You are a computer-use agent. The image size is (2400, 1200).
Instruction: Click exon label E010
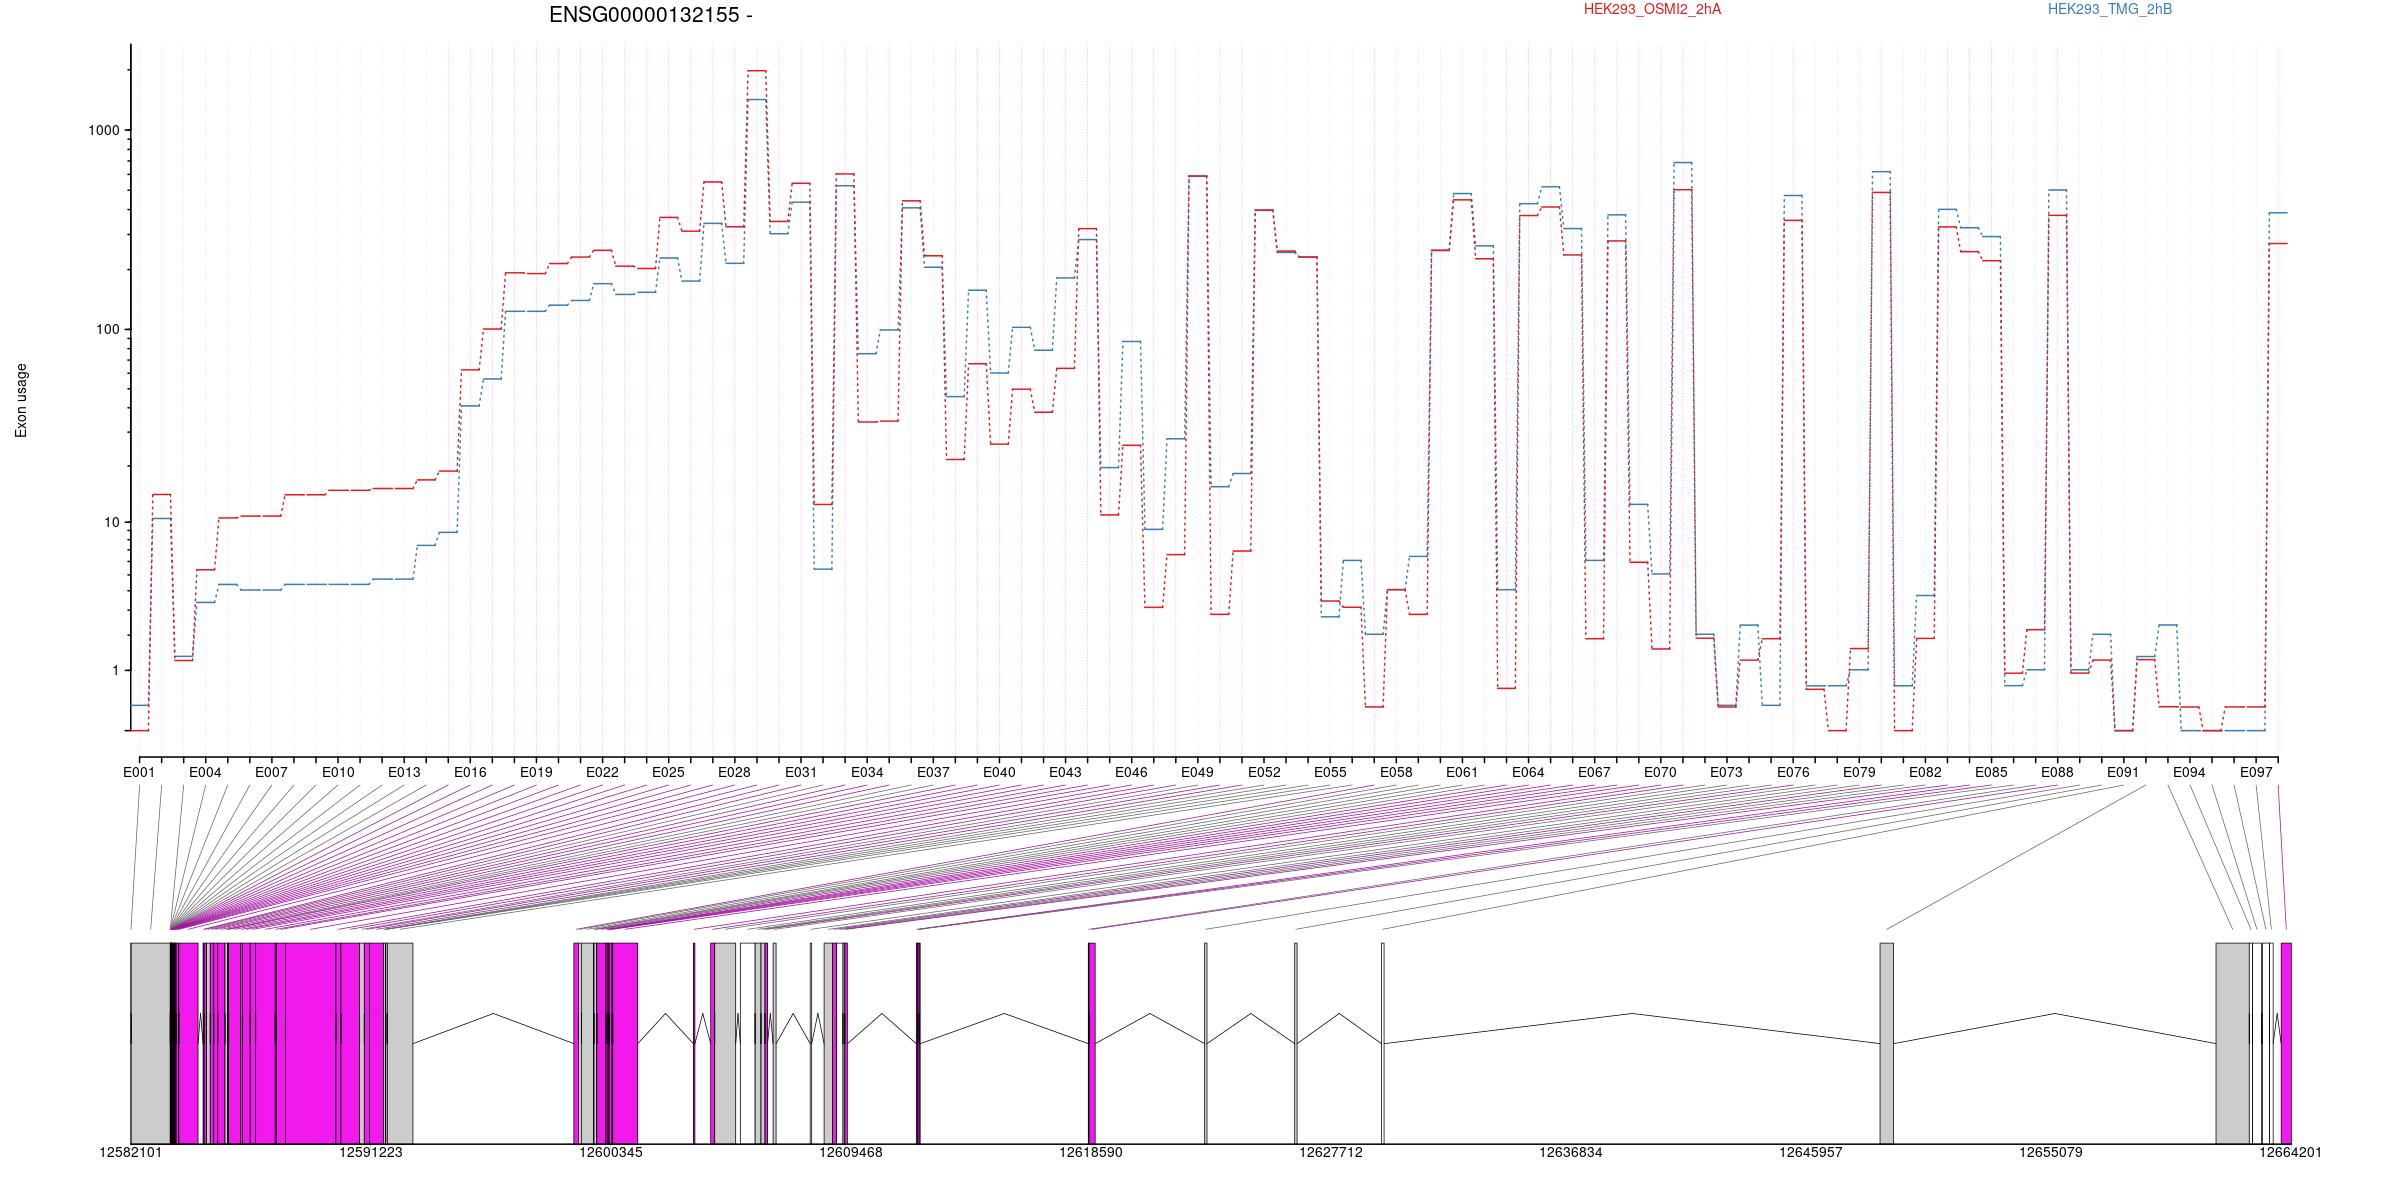338,772
